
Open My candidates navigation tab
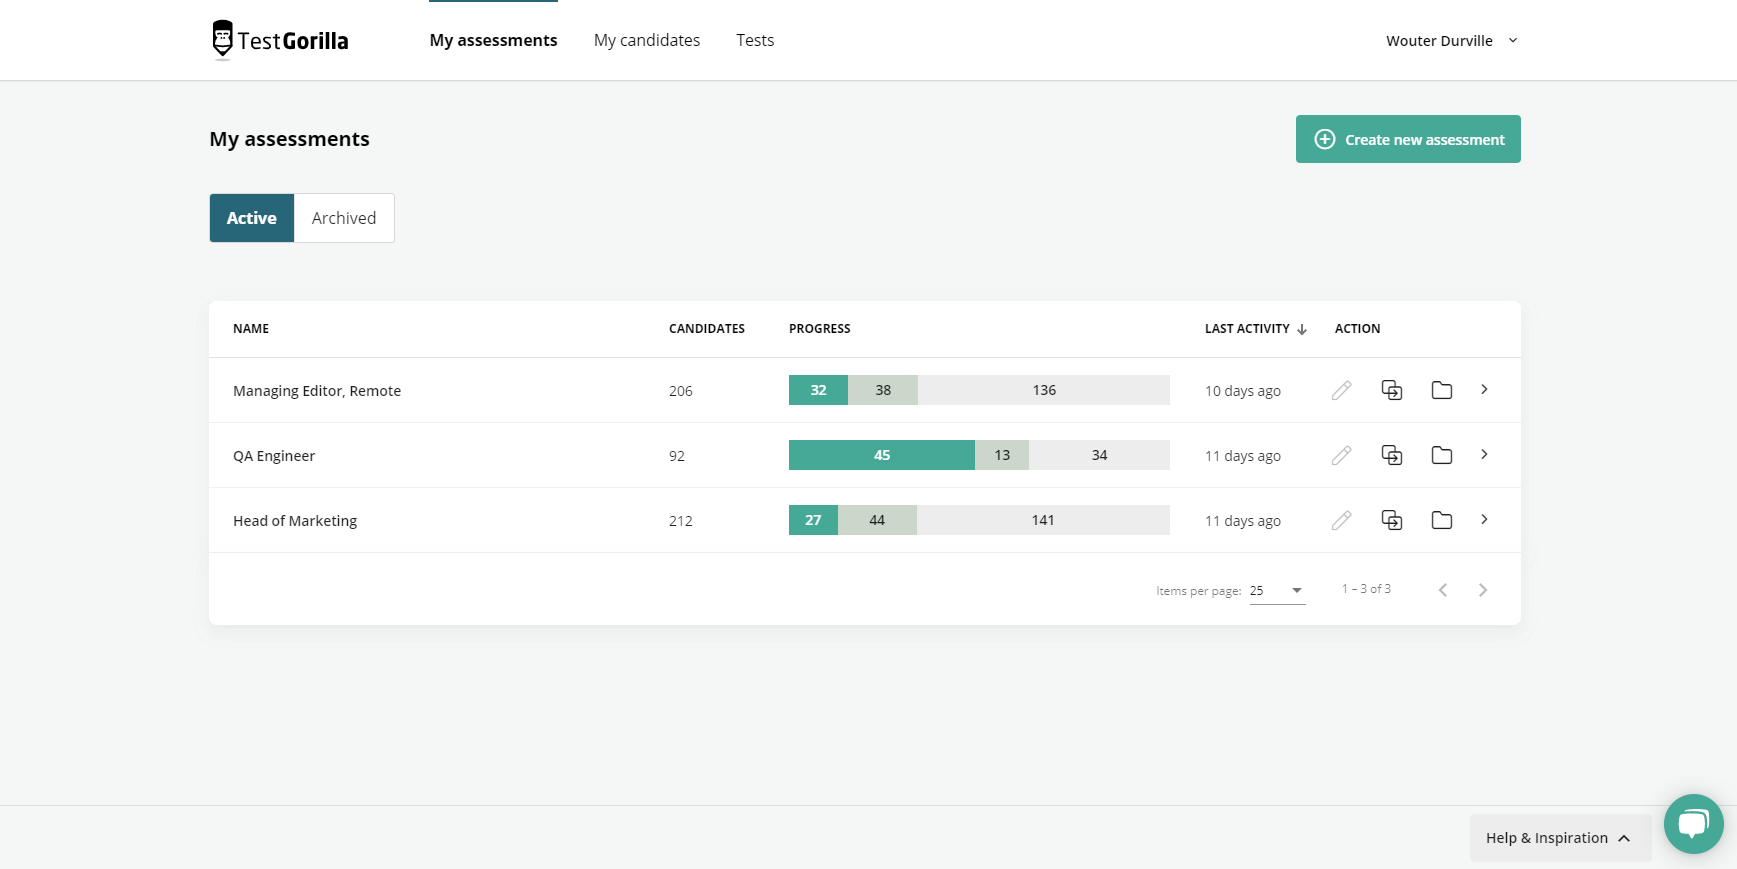[x=647, y=40]
